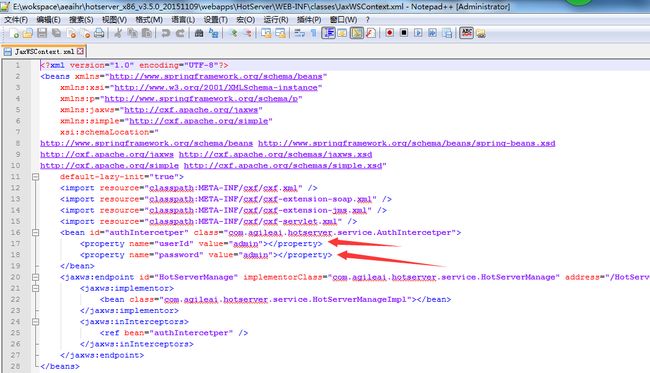This screenshot has height=373, width=650.
Task: Click the springframework schema/beans URL on line 2
Action: tap(216, 76)
